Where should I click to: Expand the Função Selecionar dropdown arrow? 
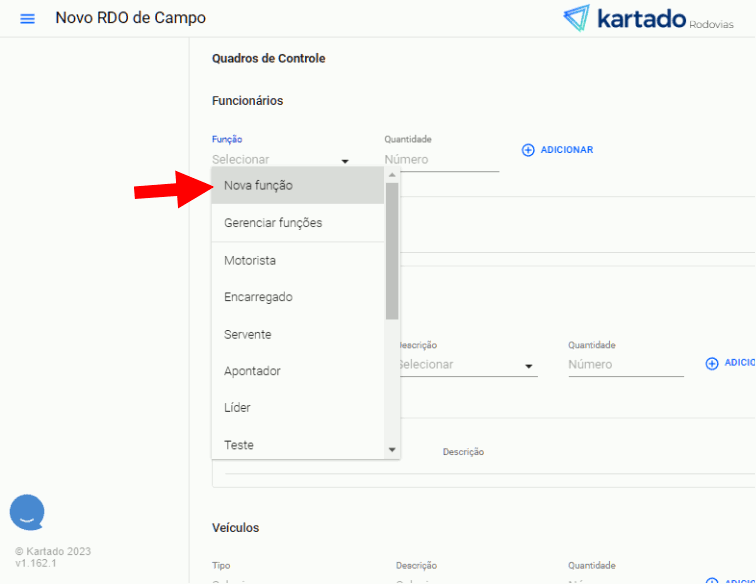(x=345, y=160)
